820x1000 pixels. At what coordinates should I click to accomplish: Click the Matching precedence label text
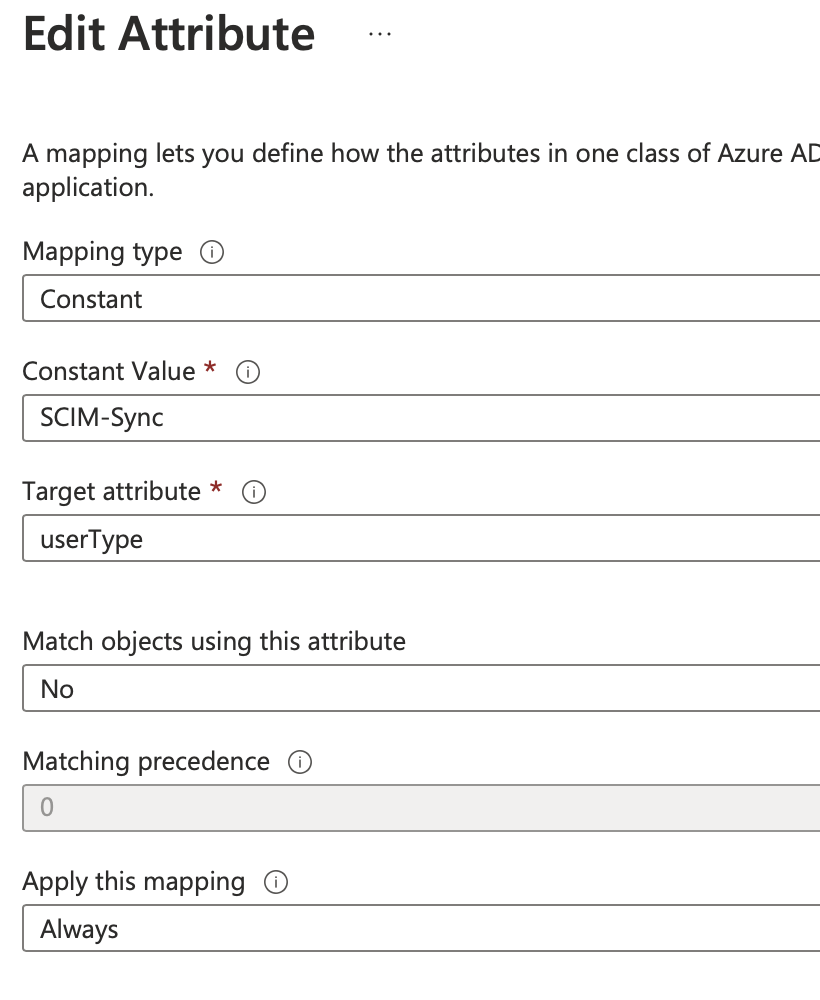pos(146,761)
